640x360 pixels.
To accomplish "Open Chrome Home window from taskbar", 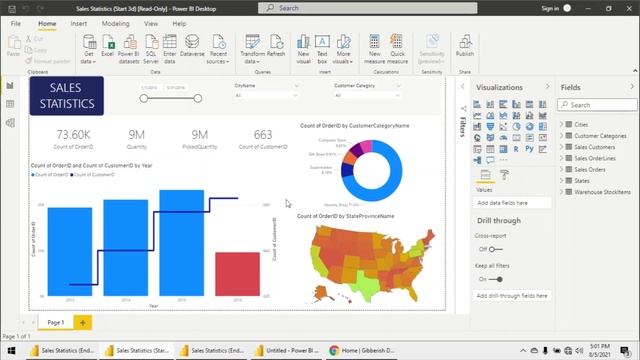I will click(x=362, y=351).
